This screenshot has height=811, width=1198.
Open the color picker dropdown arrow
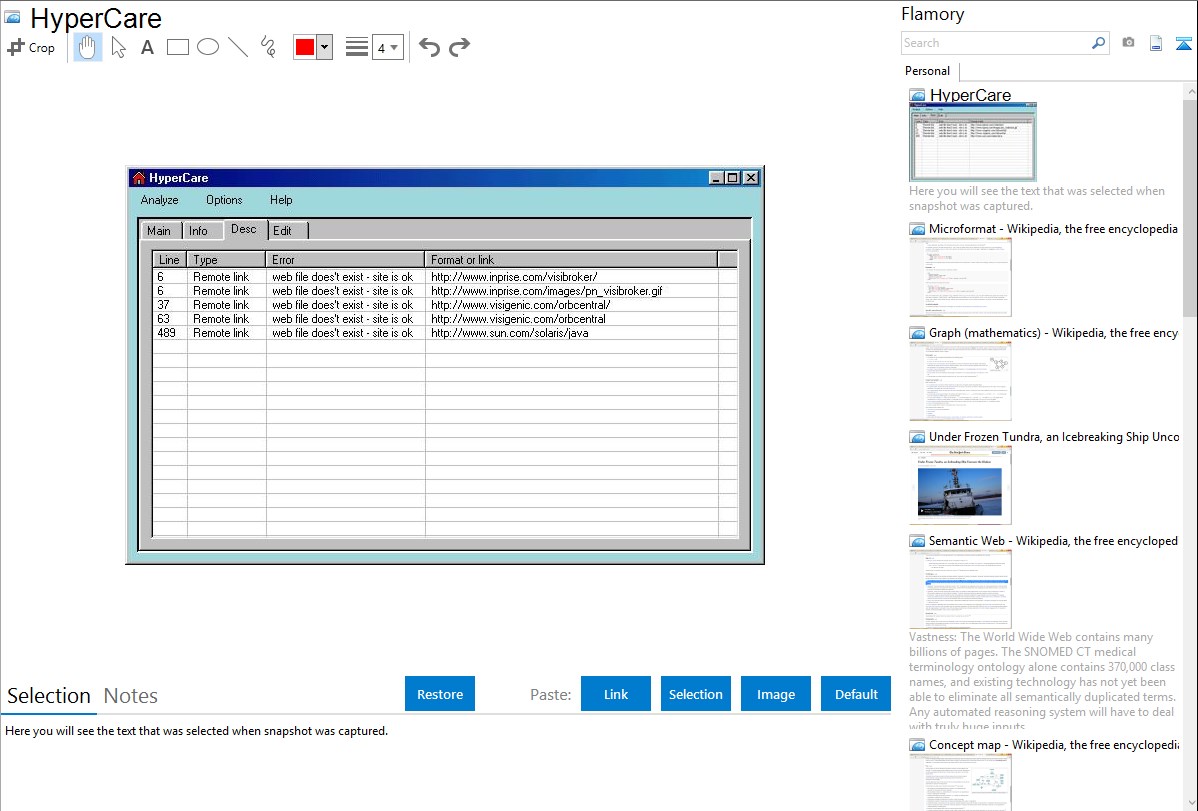pyautogui.click(x=324, y=47)
